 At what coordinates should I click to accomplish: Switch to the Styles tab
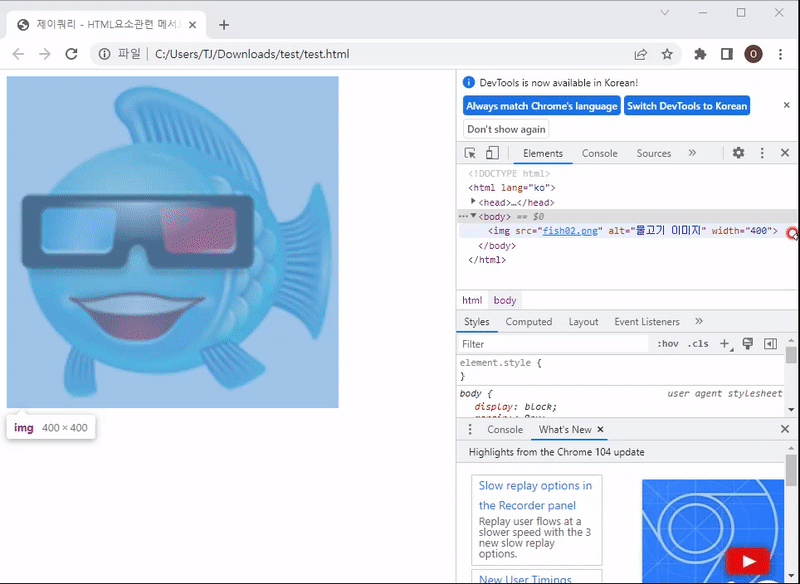click(477, 322)
